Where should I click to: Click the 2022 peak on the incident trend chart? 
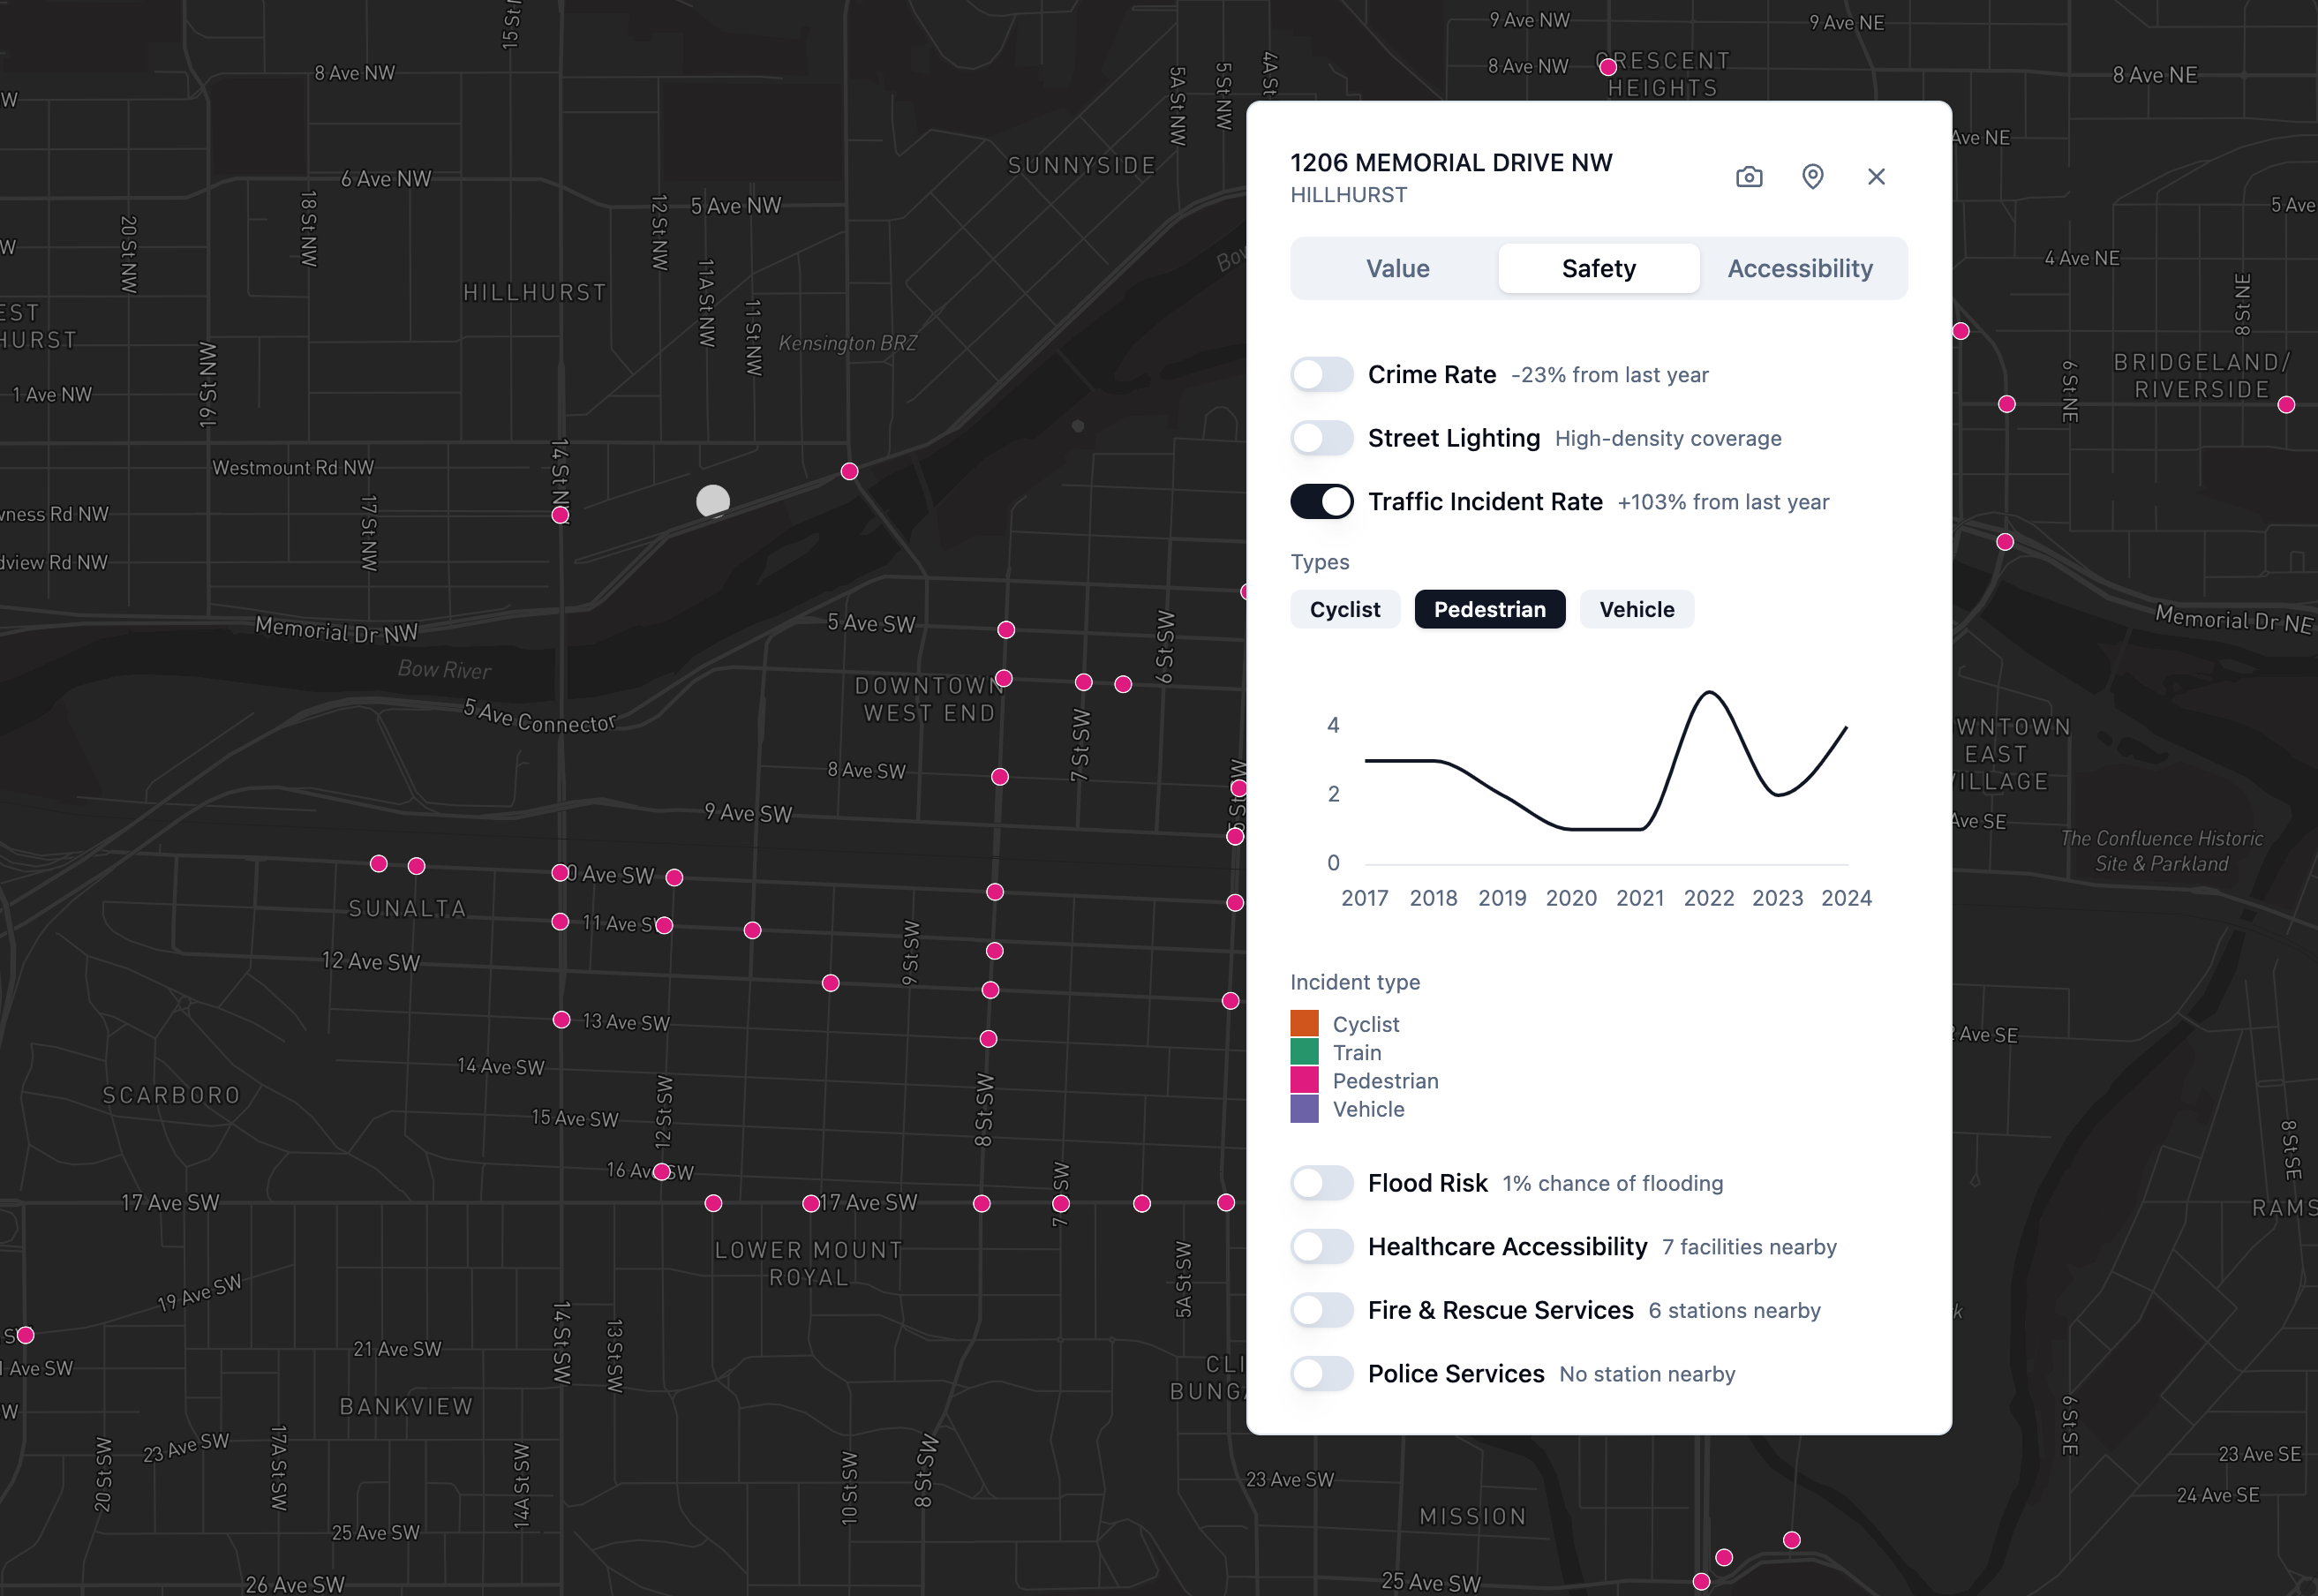click(1710, 692)
